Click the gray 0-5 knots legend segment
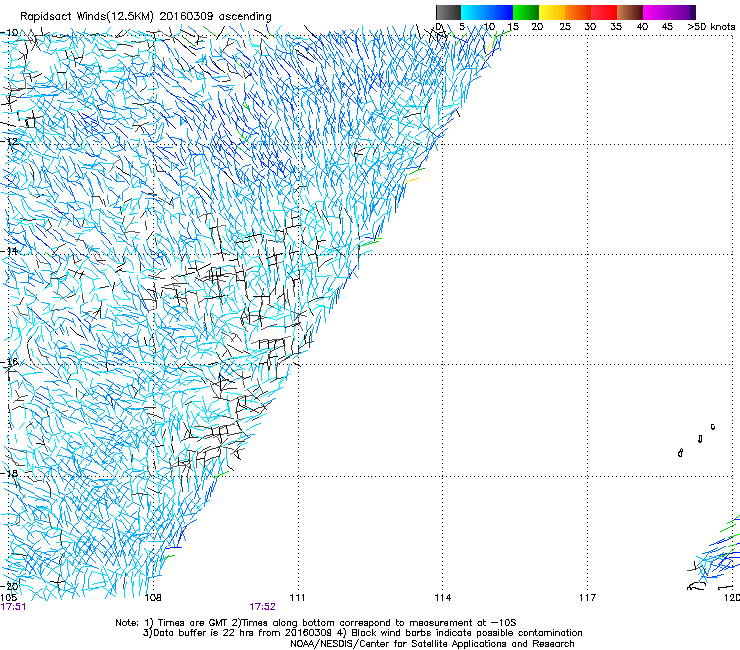 click(448, 12)
